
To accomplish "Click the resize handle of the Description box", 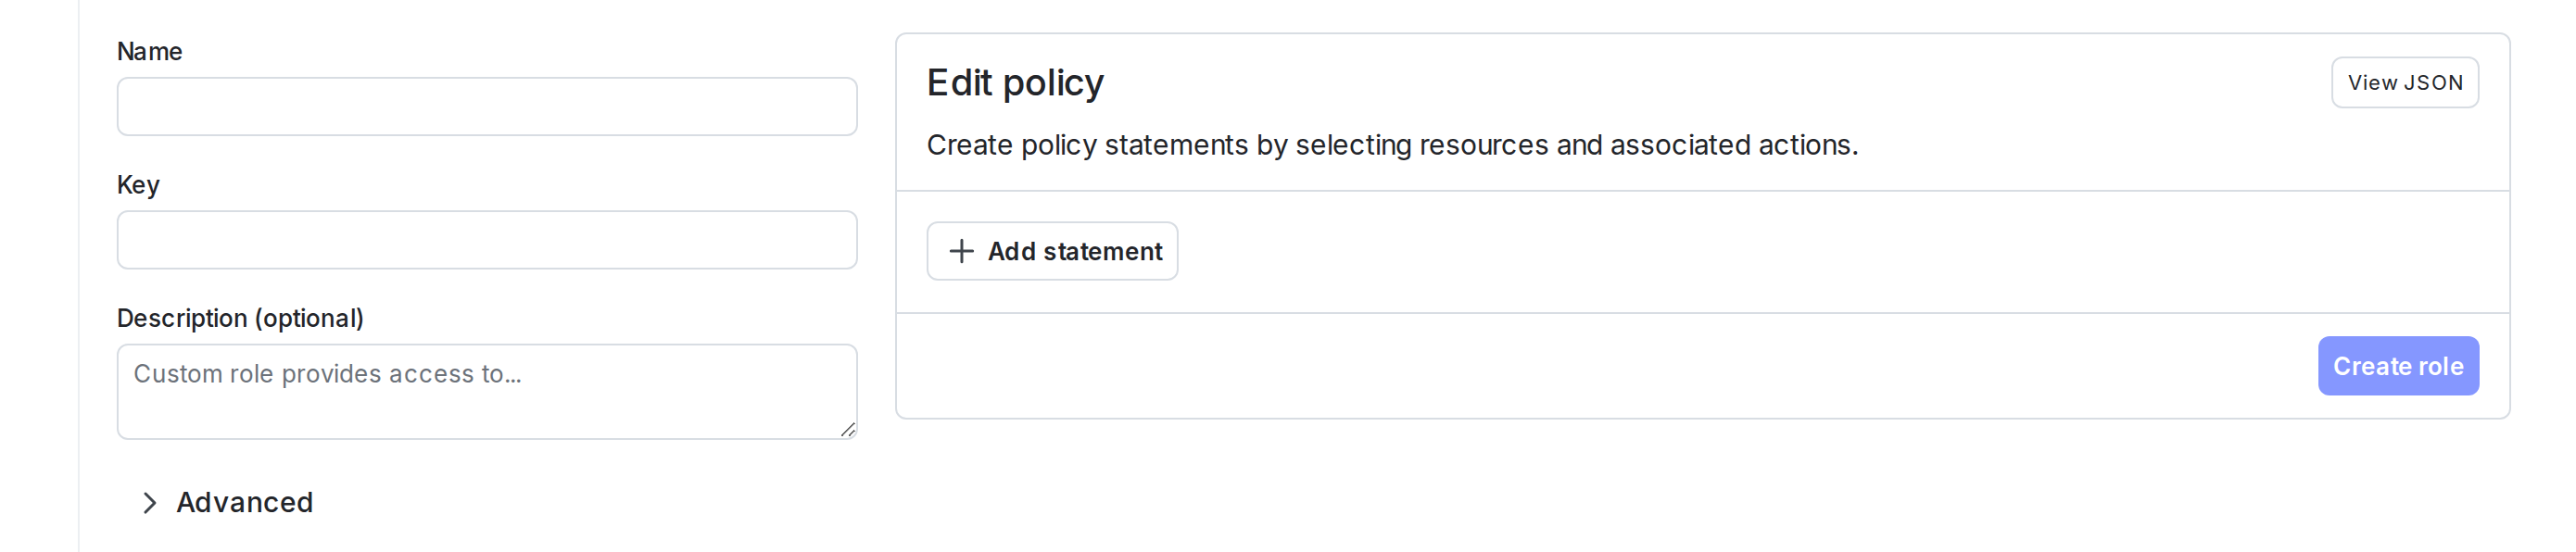I will click(848, 430).
